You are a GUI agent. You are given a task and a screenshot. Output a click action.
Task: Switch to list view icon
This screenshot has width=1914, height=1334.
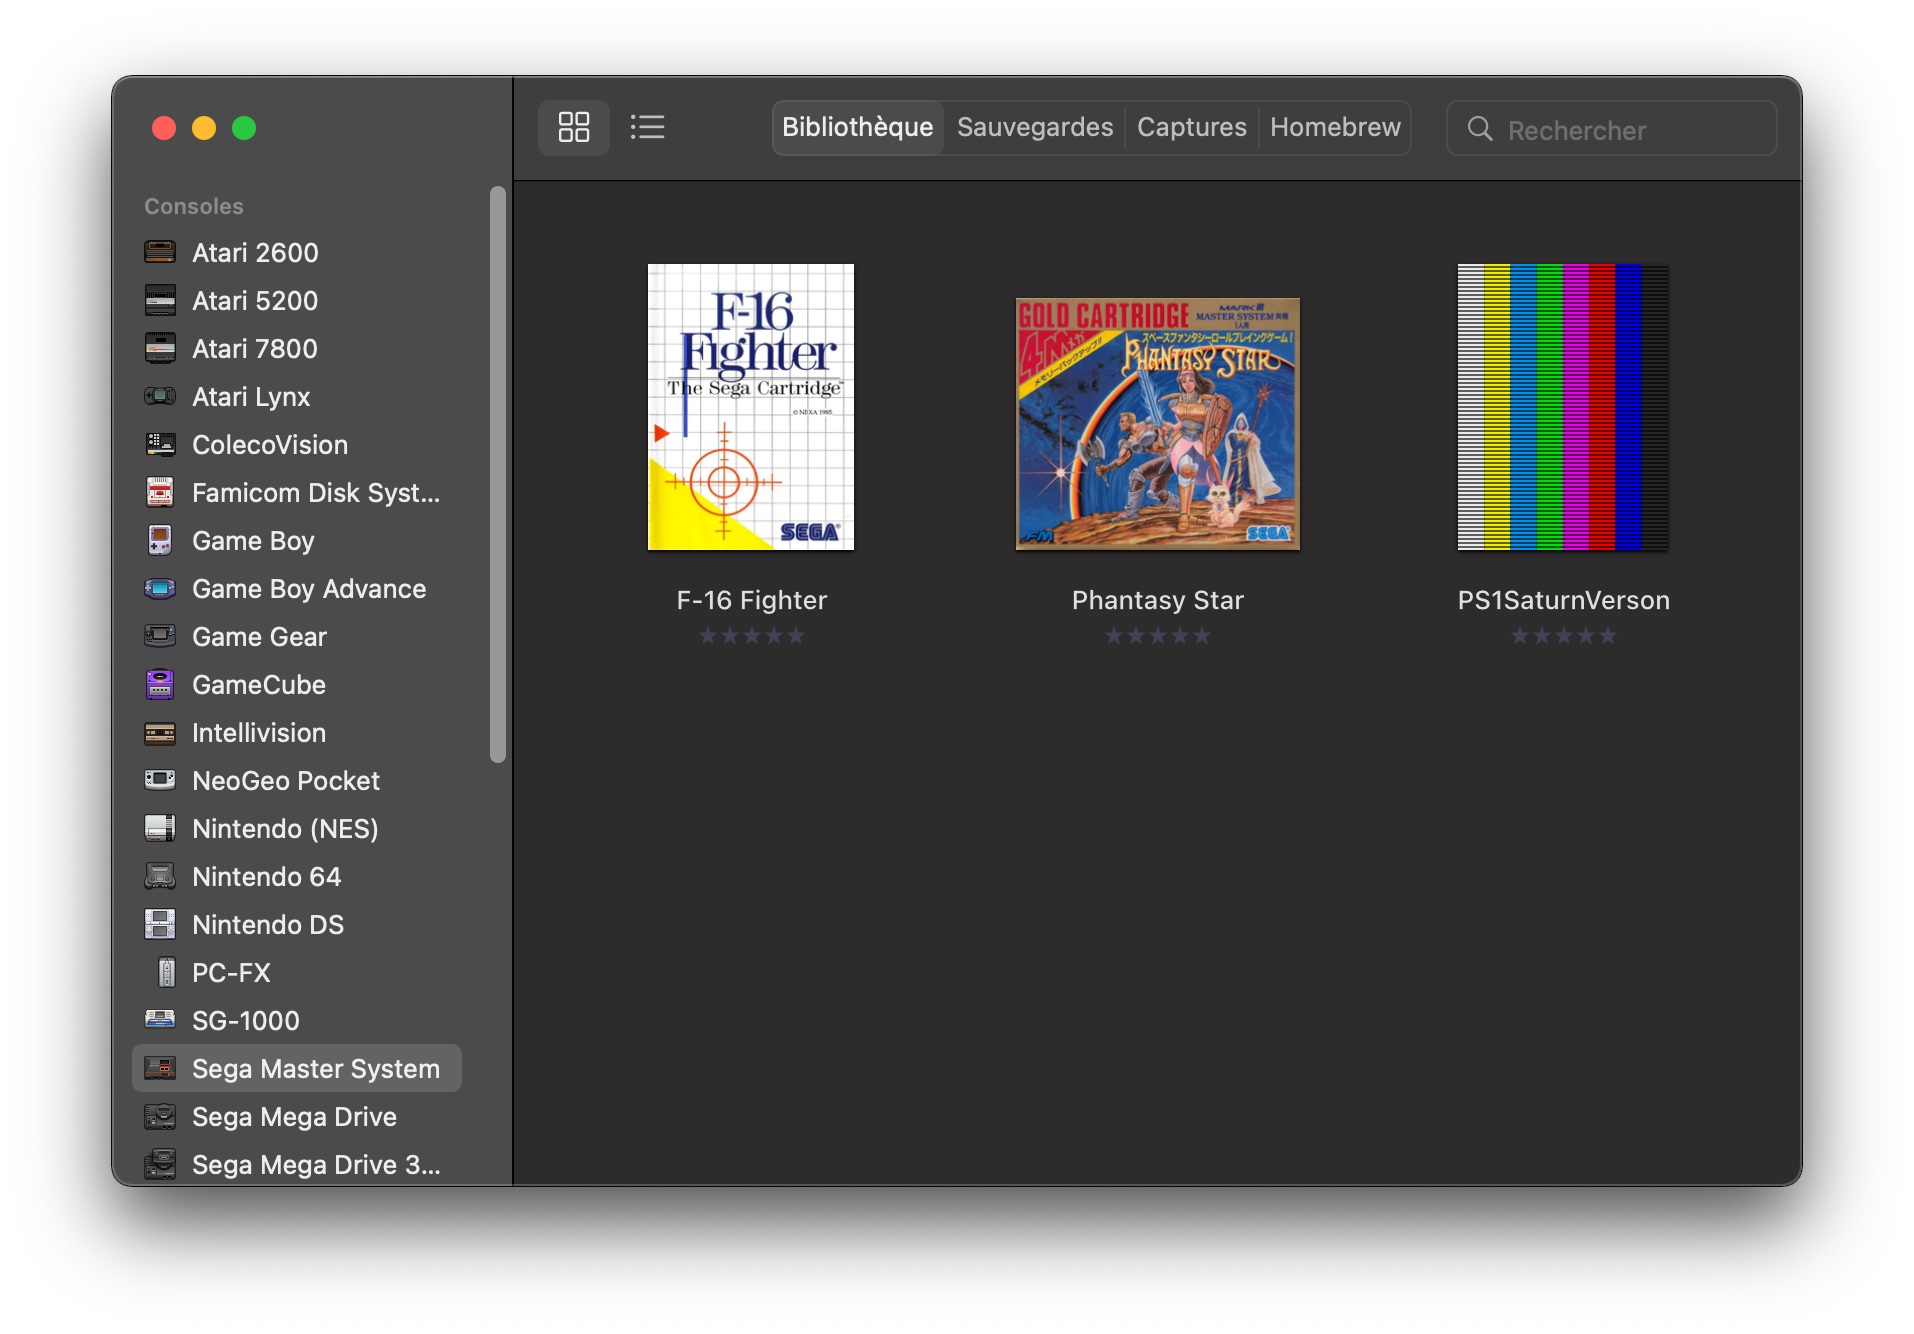click(648, 127)
